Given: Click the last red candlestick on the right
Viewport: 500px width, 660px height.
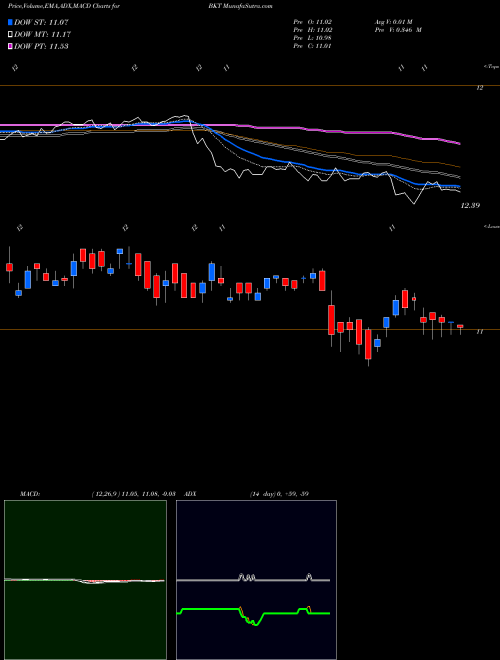Looking at the screenshot, I should pyautogui.click(x=460, y=327).
